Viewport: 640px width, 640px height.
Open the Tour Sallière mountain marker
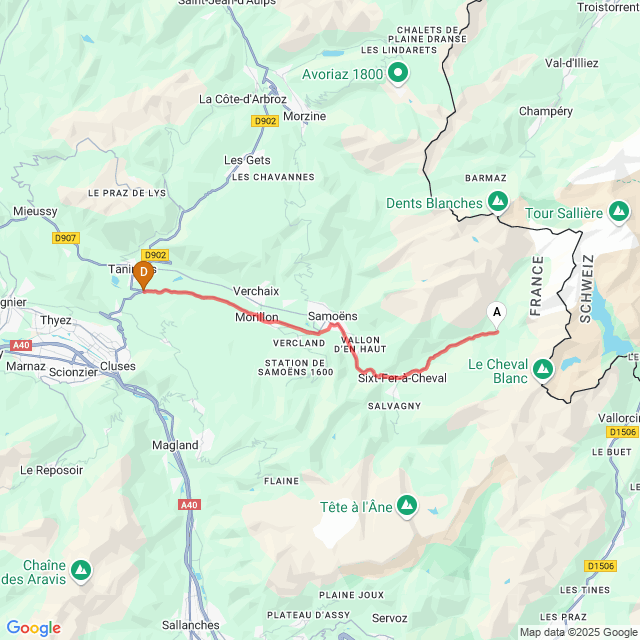(619, 212)
